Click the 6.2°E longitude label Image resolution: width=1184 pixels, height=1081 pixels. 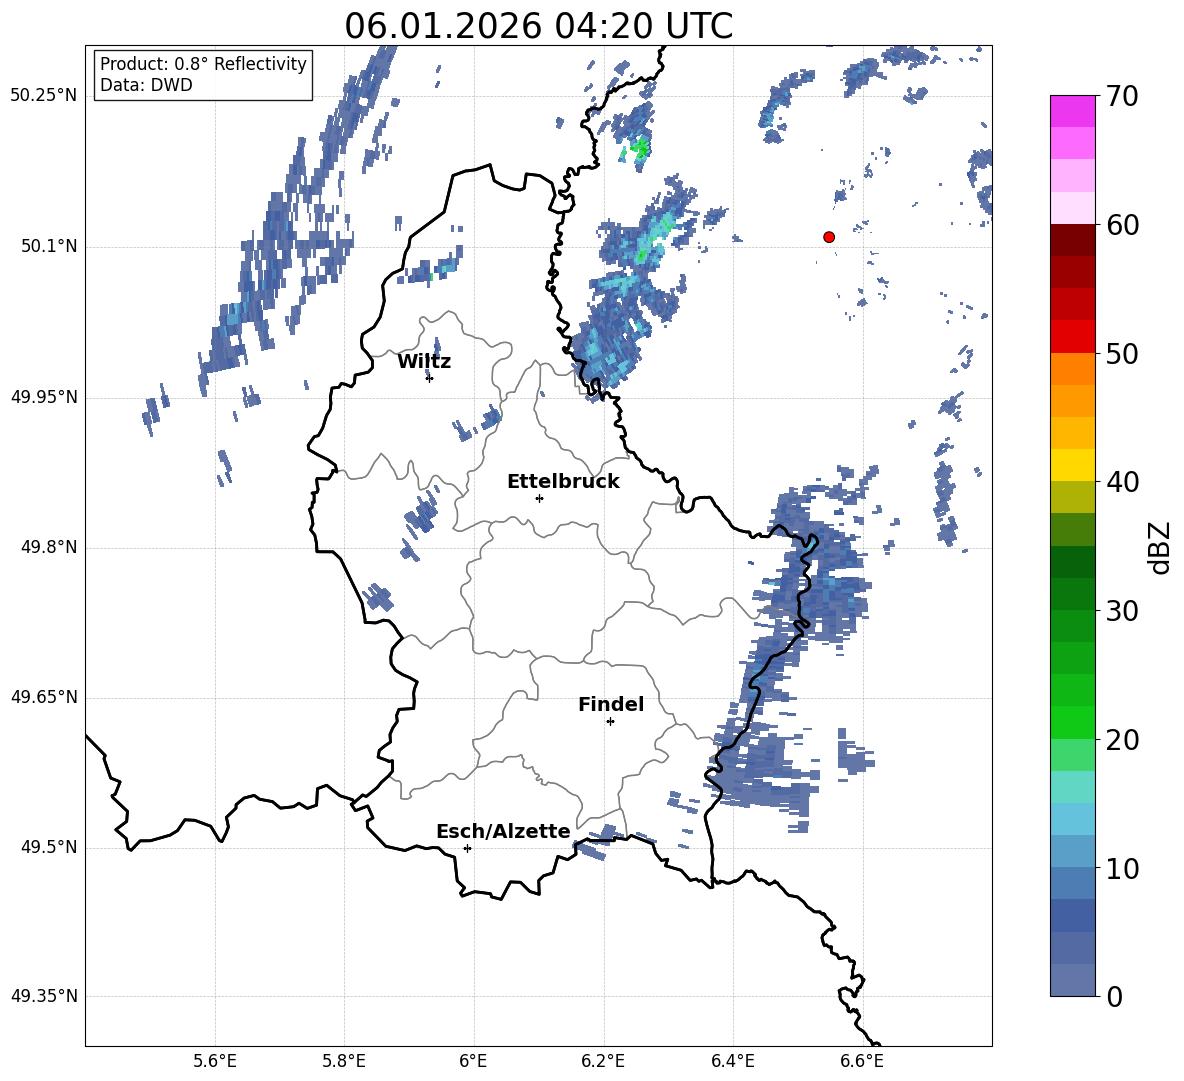tap(603, 1061)
